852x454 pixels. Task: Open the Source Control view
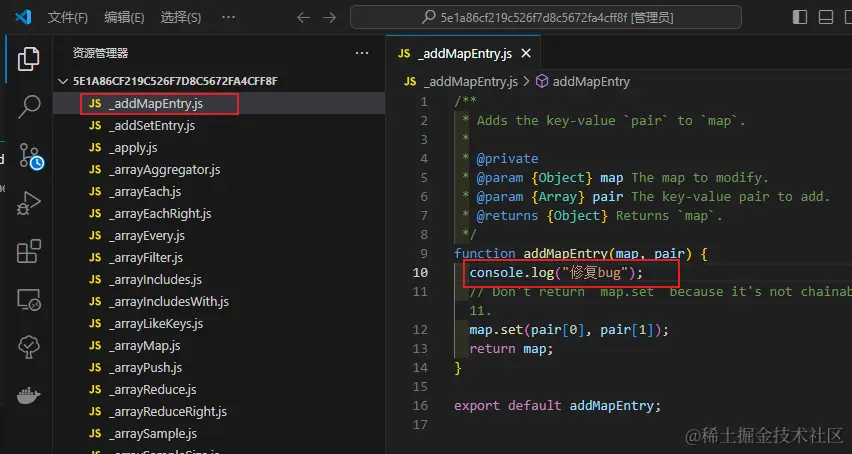pyautogui.click(x=30, y=155)
